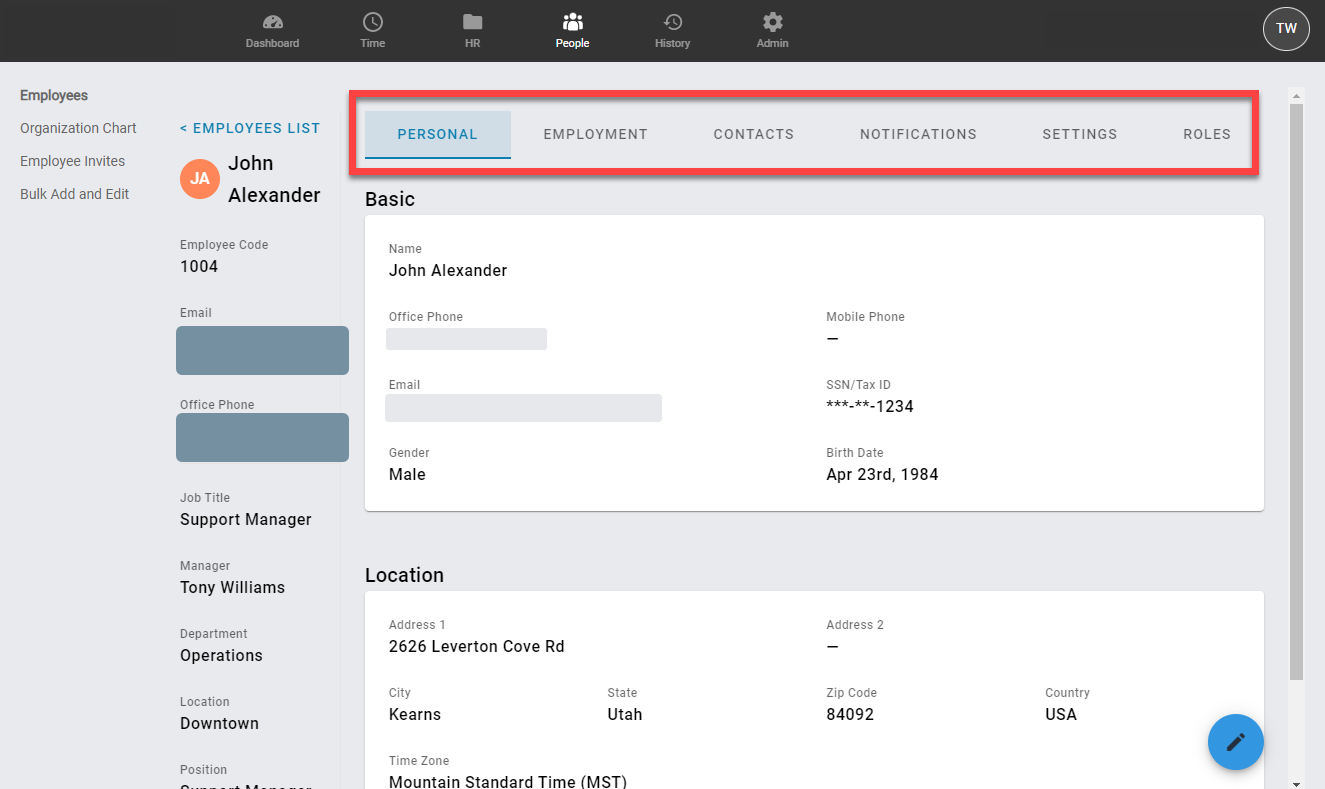This screenshot has height=789, width=1325.
Task: Open the HR folder icon
Action: pos(472,22)
